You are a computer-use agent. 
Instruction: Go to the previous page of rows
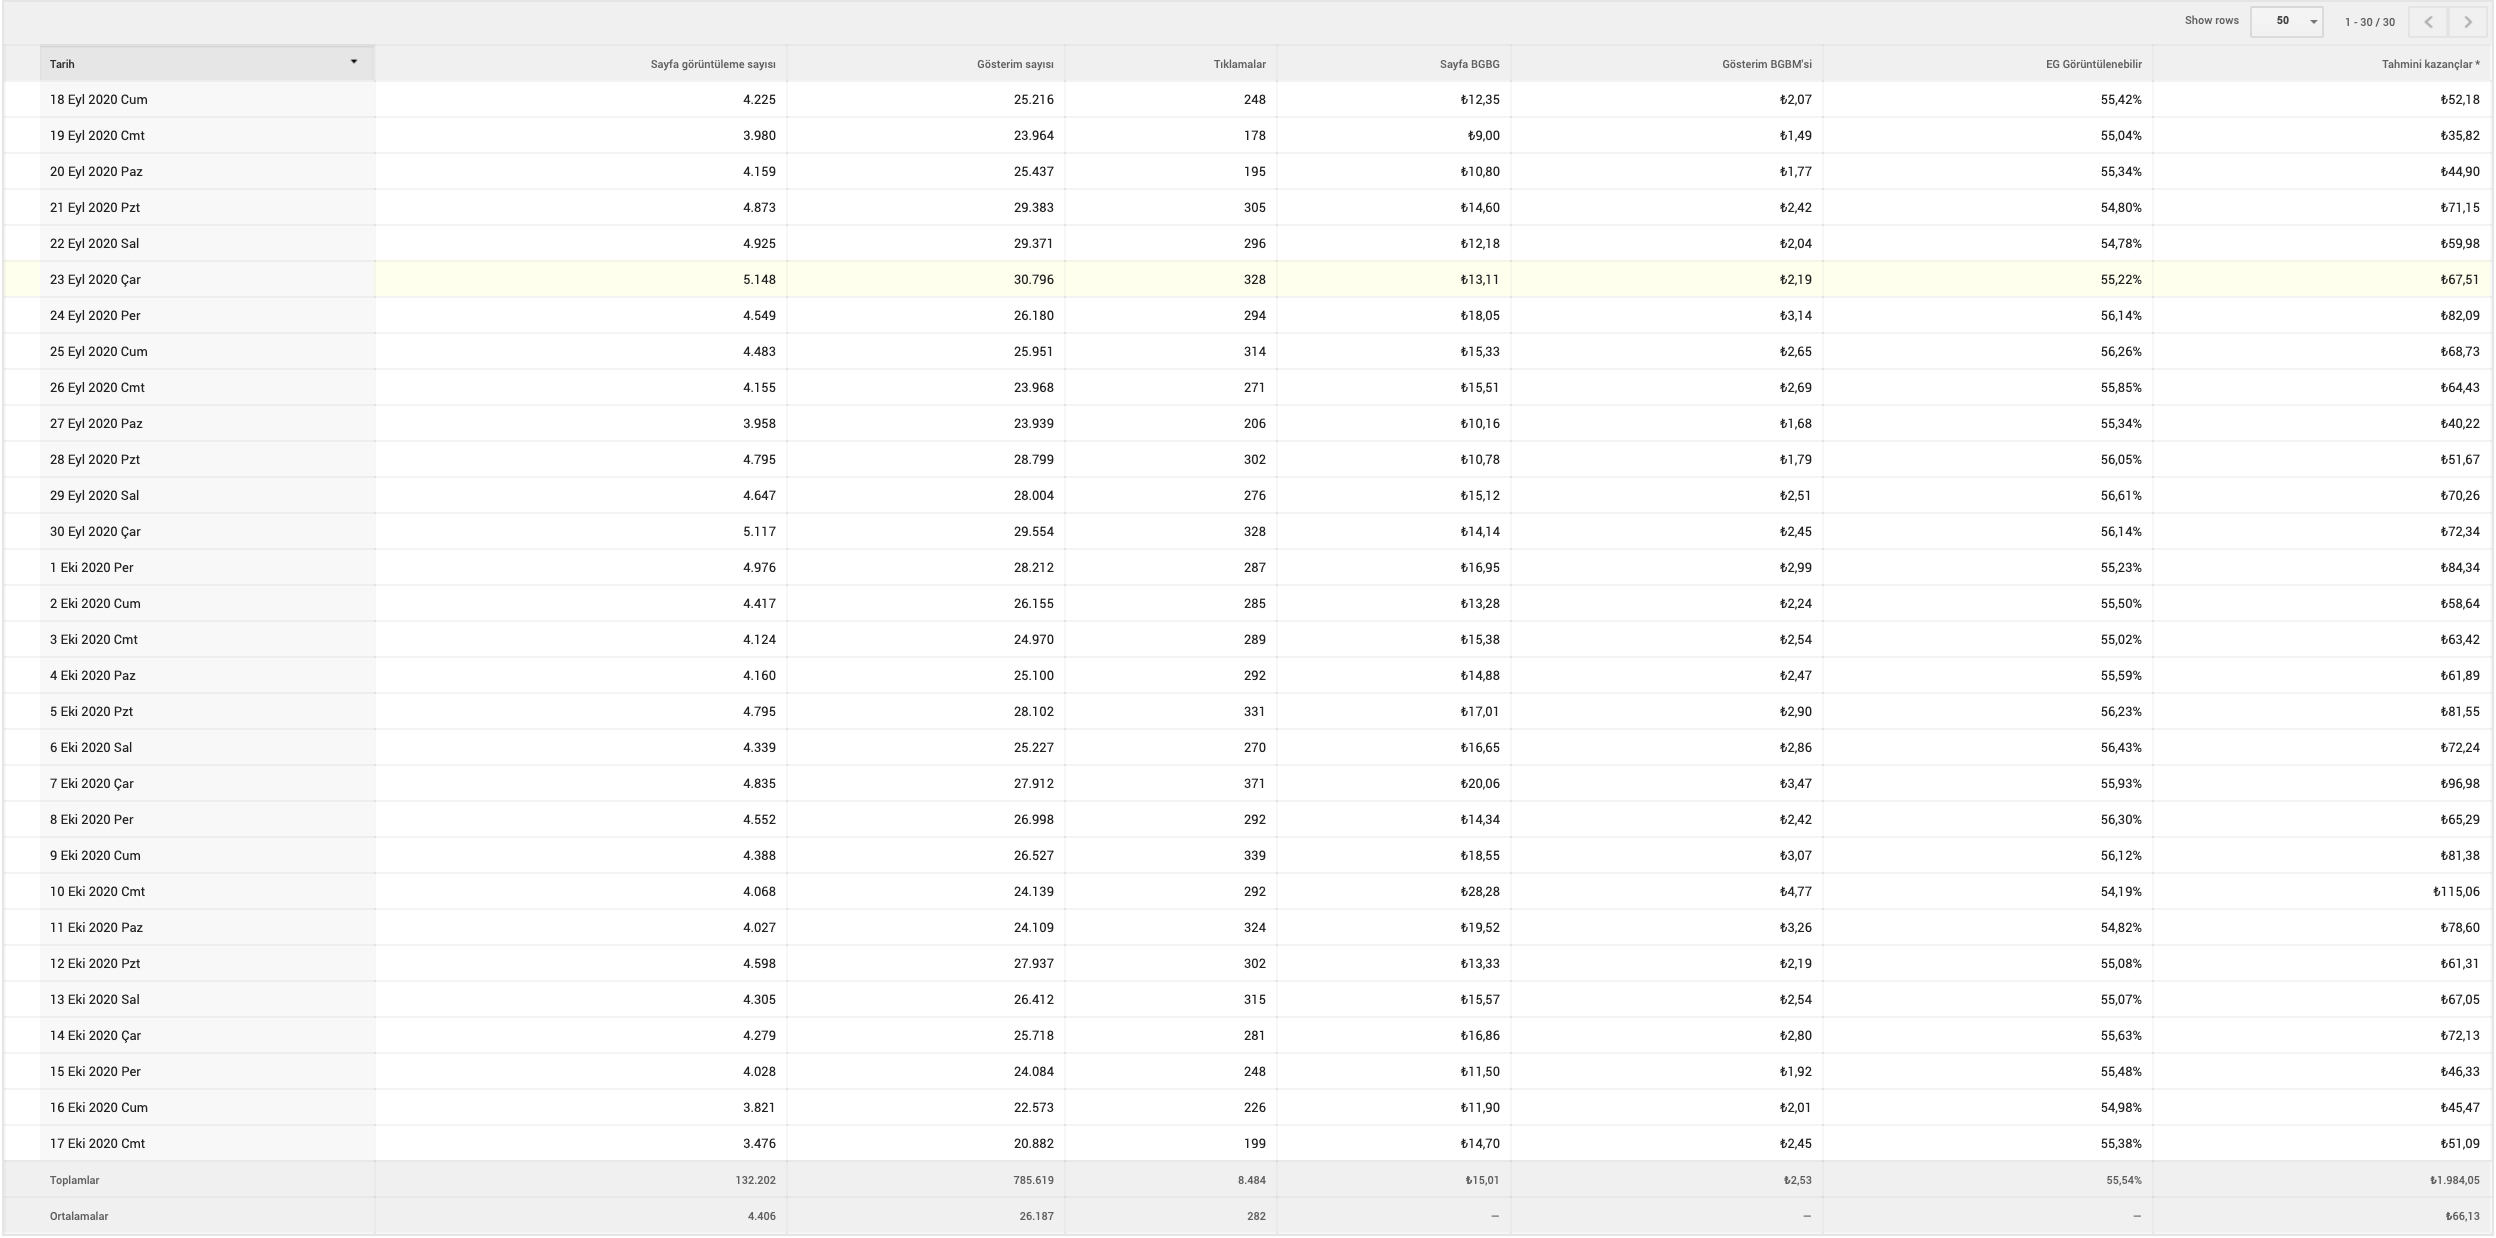(2429, 22)
